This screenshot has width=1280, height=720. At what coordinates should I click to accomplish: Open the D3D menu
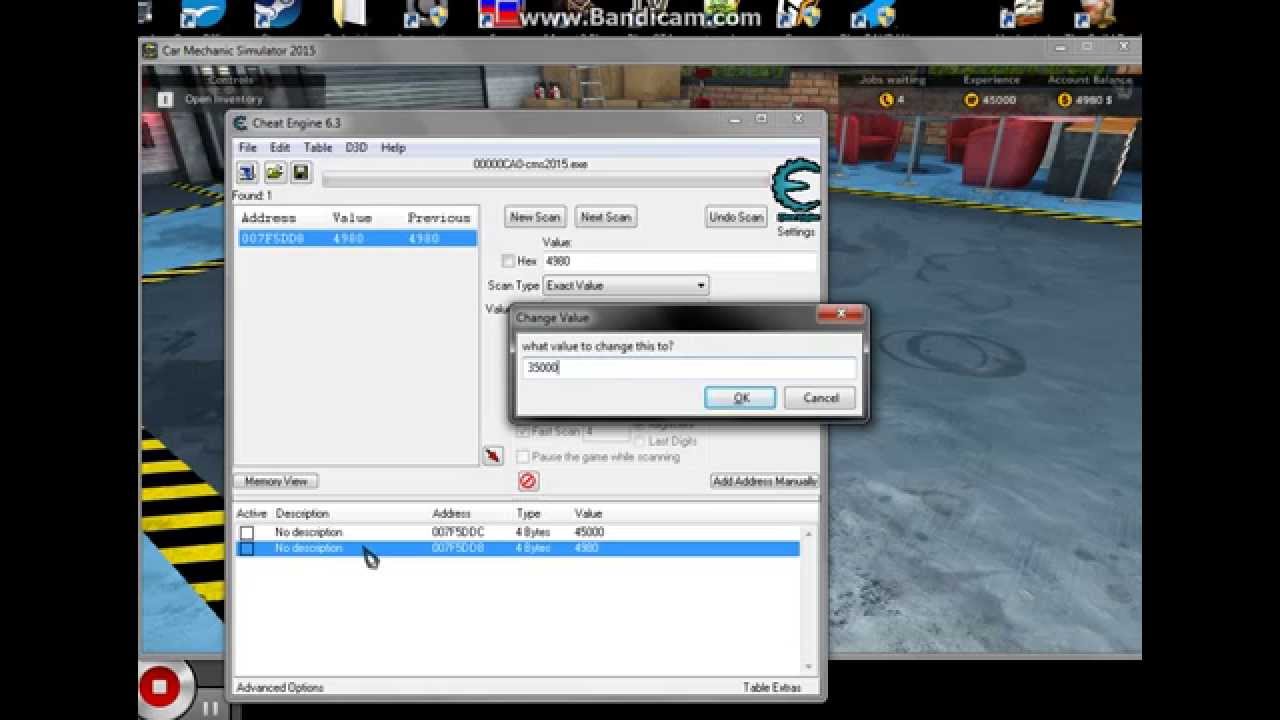click(356, 147)
